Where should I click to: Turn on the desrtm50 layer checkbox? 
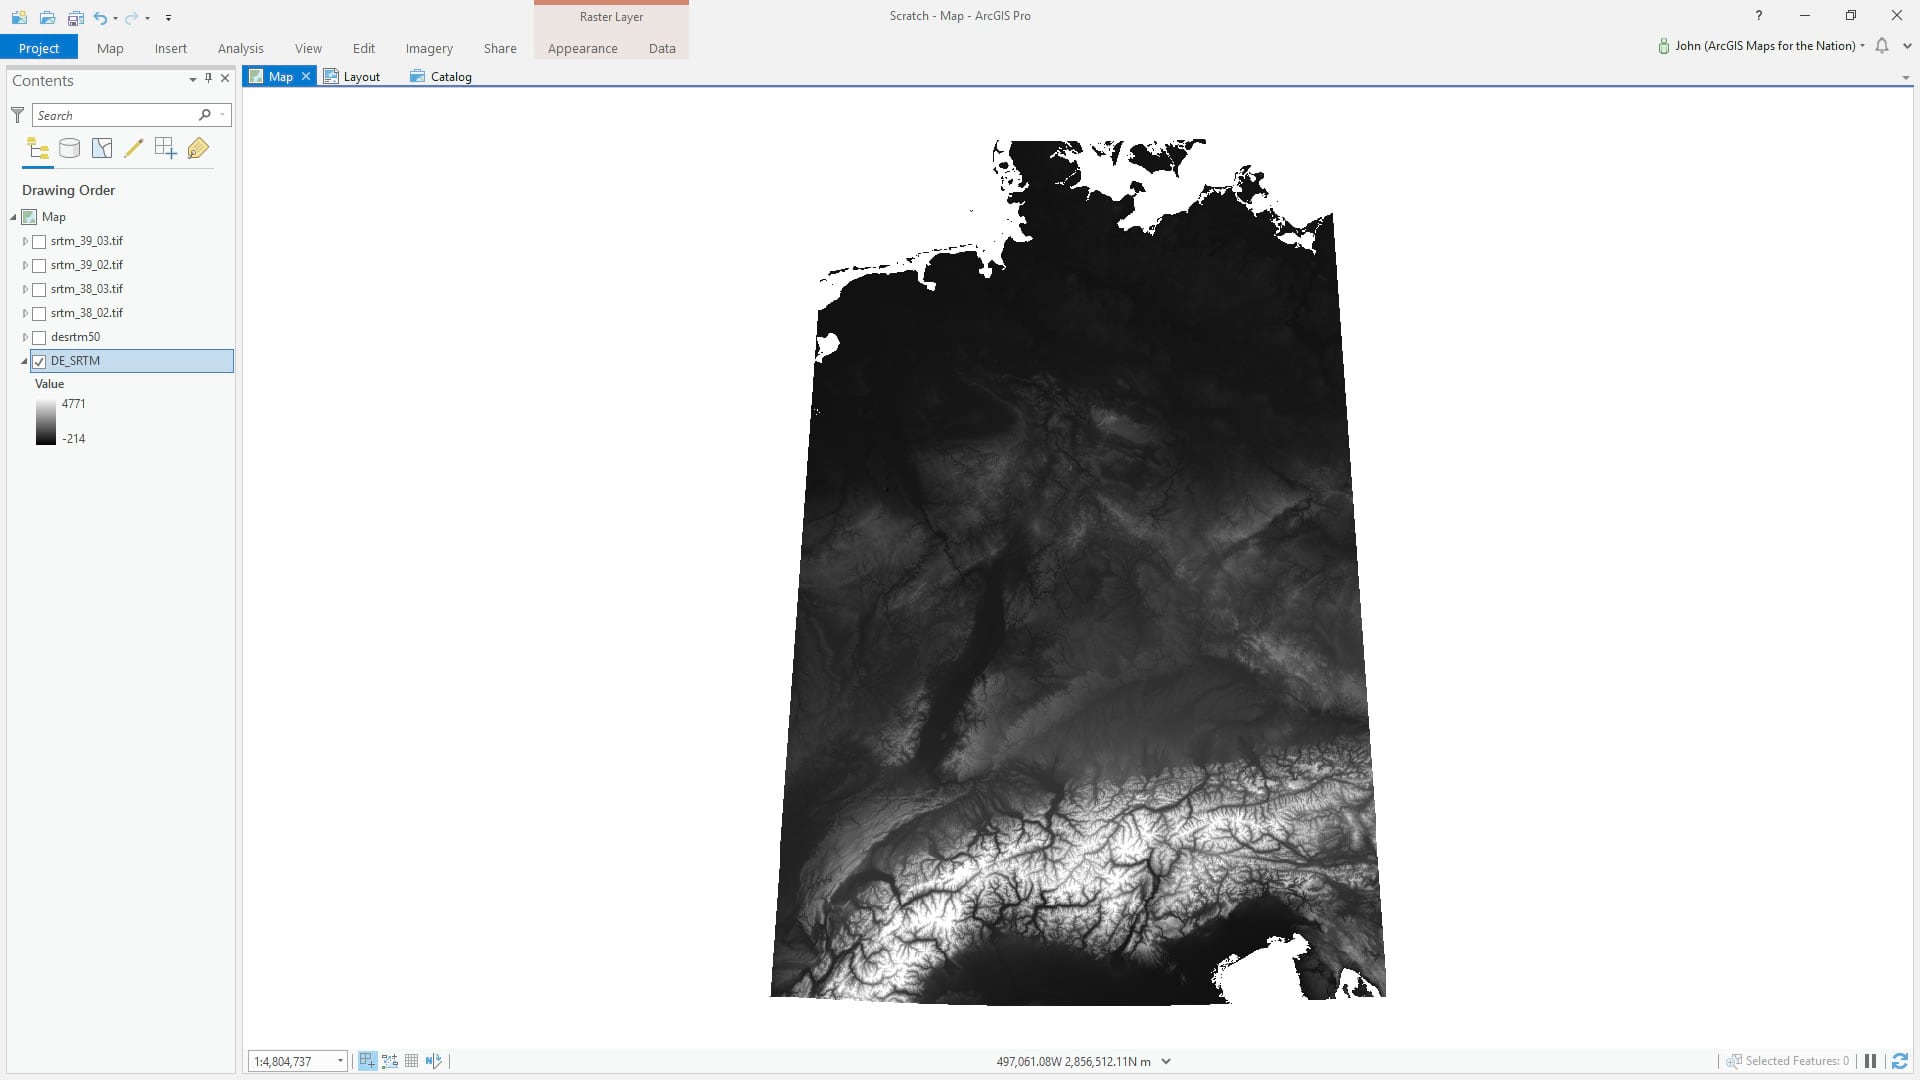click(x=39, y=337)
